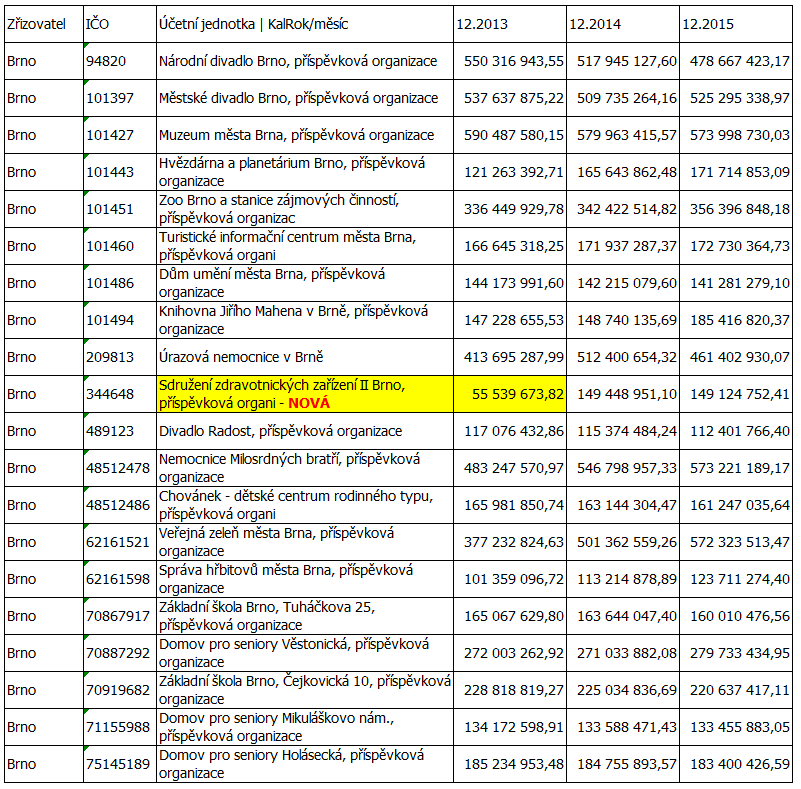
Task: Click the Národní divadlo Brno name cell
Action: (305, 61)
